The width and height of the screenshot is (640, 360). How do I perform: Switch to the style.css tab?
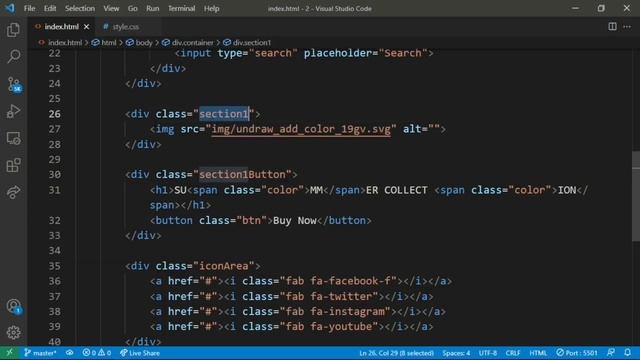click(x=126, y=27)
